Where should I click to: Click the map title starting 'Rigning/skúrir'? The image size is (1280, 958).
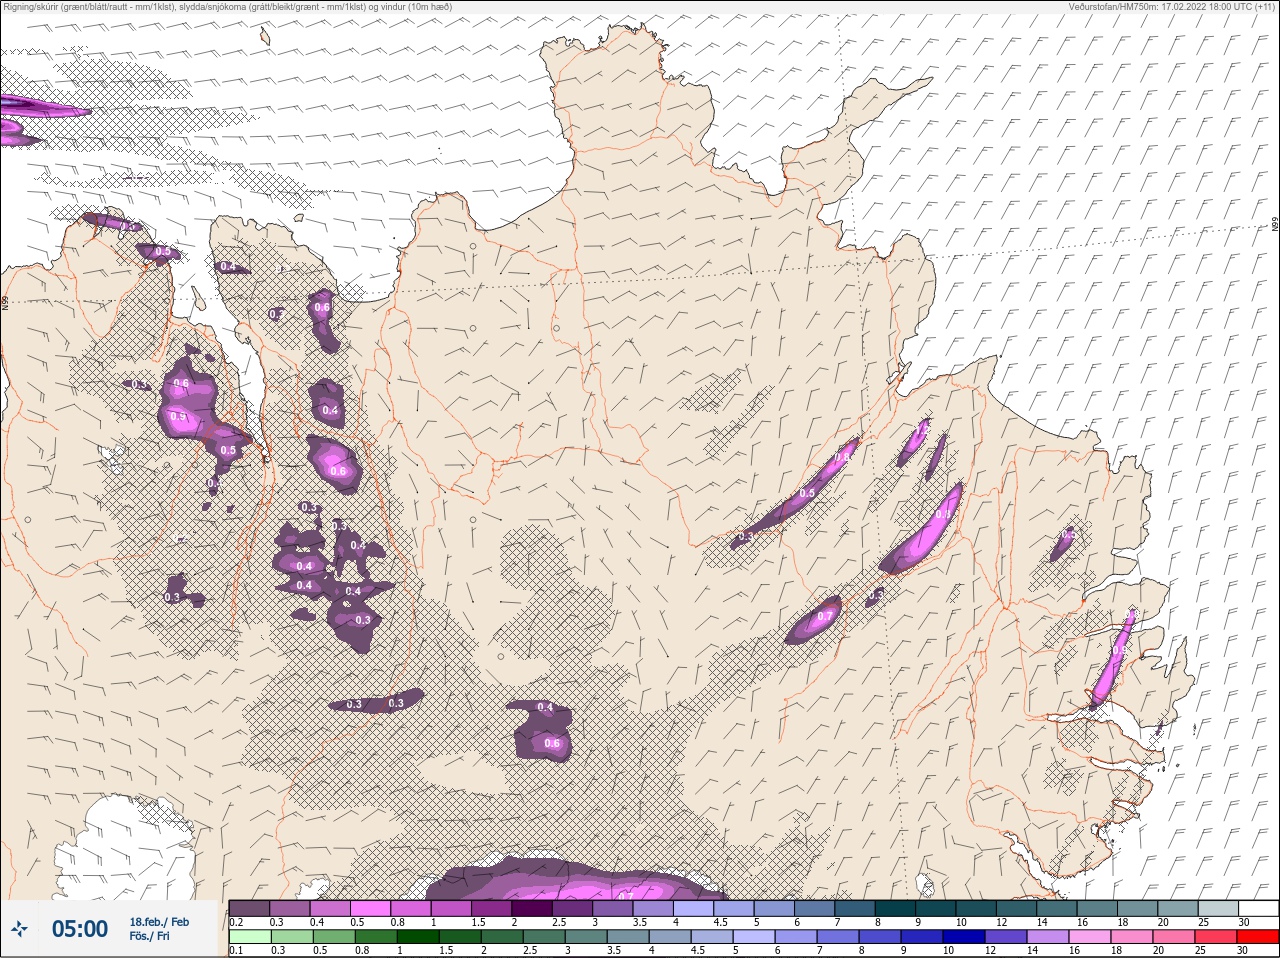tap(228, 6)
